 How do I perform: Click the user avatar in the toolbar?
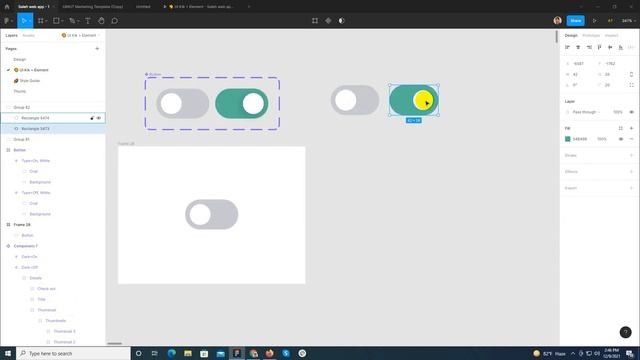pos(558,20)
